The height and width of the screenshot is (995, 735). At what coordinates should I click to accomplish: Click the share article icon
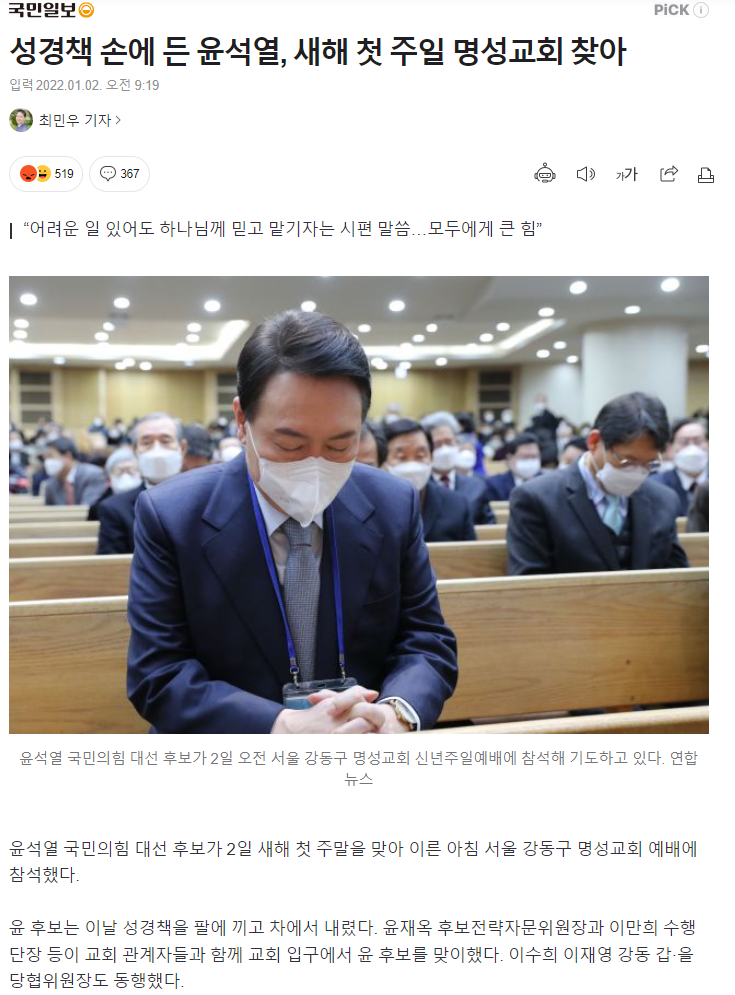[668, 174]
